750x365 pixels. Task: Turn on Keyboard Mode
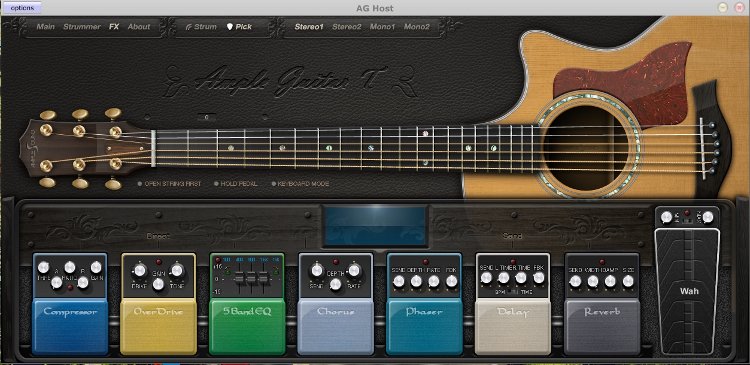coord(300,184)
